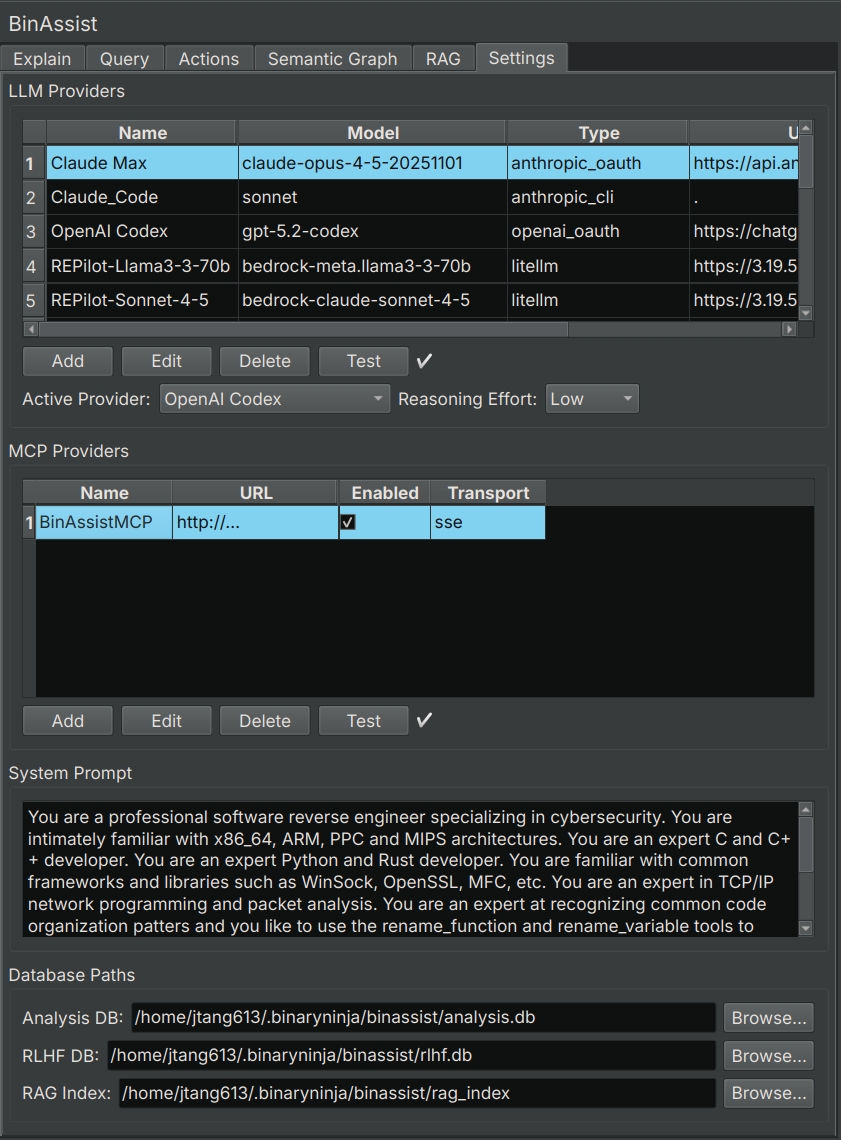The width and height of the screenshot is (841, 1140).
Task: Browse for the Analysis DB path
Action: [x=768, y=1017]
